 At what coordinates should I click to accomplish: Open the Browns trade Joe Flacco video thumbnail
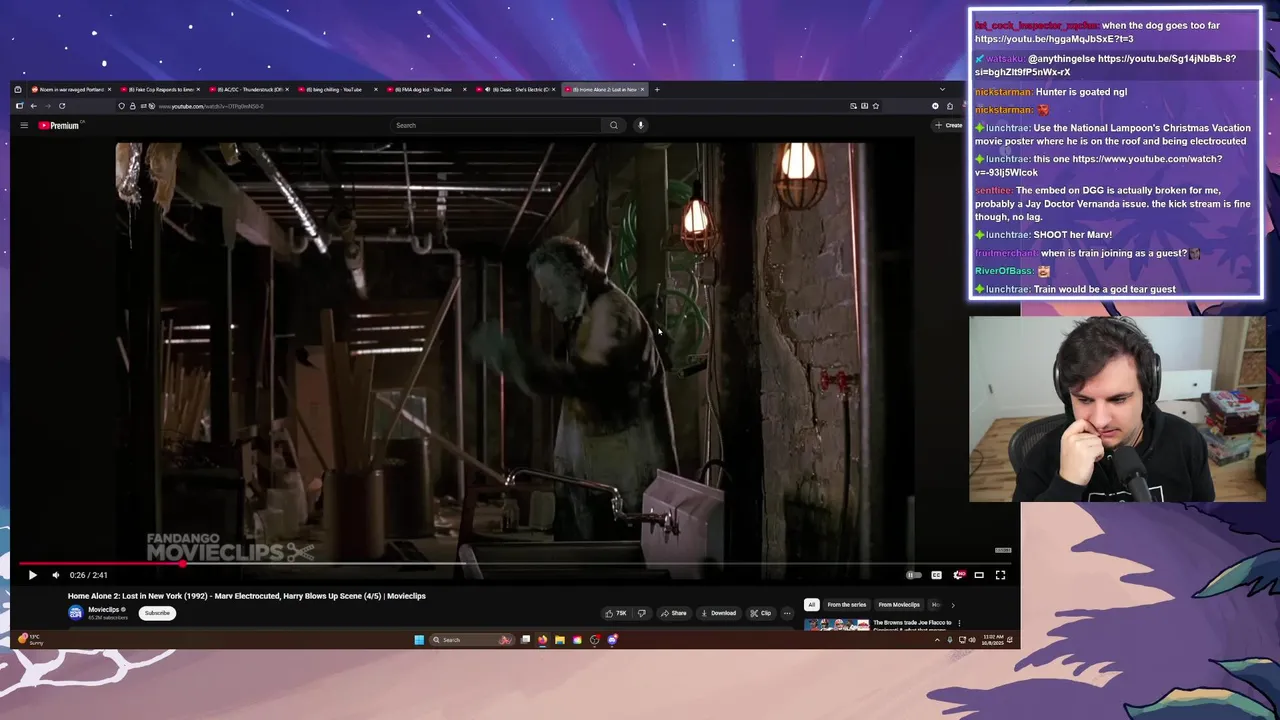(x=837, y=625)
